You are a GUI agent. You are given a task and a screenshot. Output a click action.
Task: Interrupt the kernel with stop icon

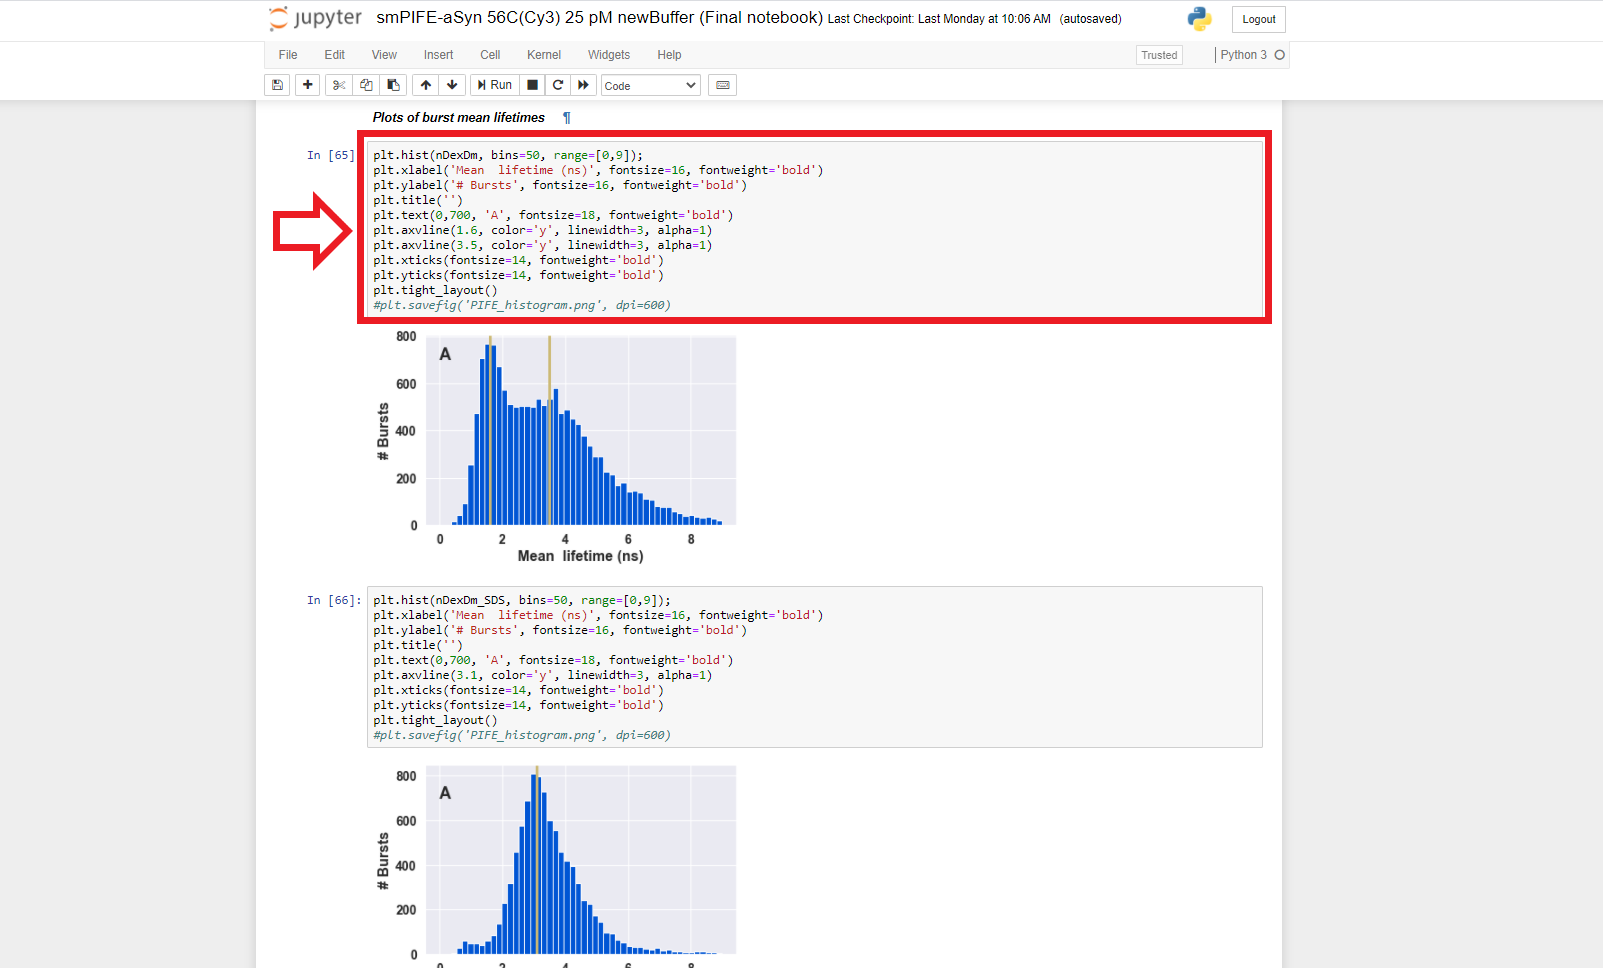[x=533, y=85]
